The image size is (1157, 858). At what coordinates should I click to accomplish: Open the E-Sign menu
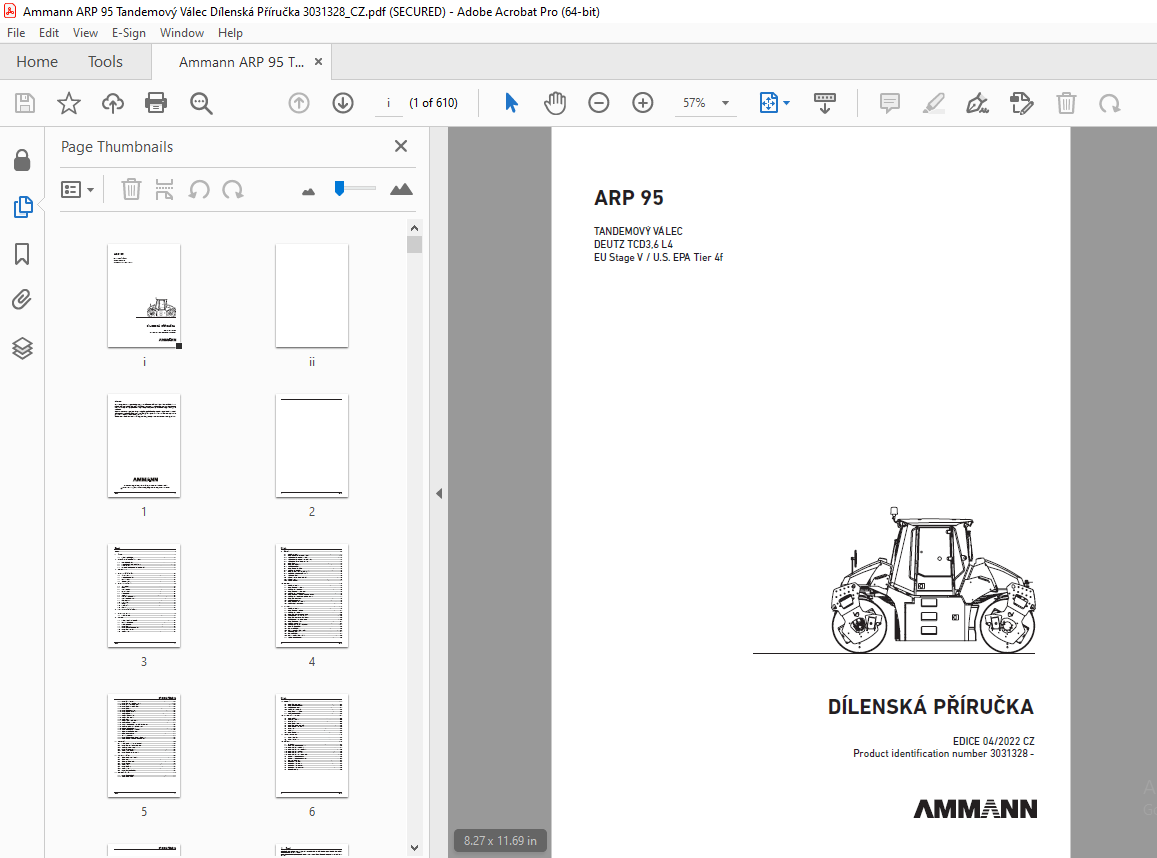point(128,32)
